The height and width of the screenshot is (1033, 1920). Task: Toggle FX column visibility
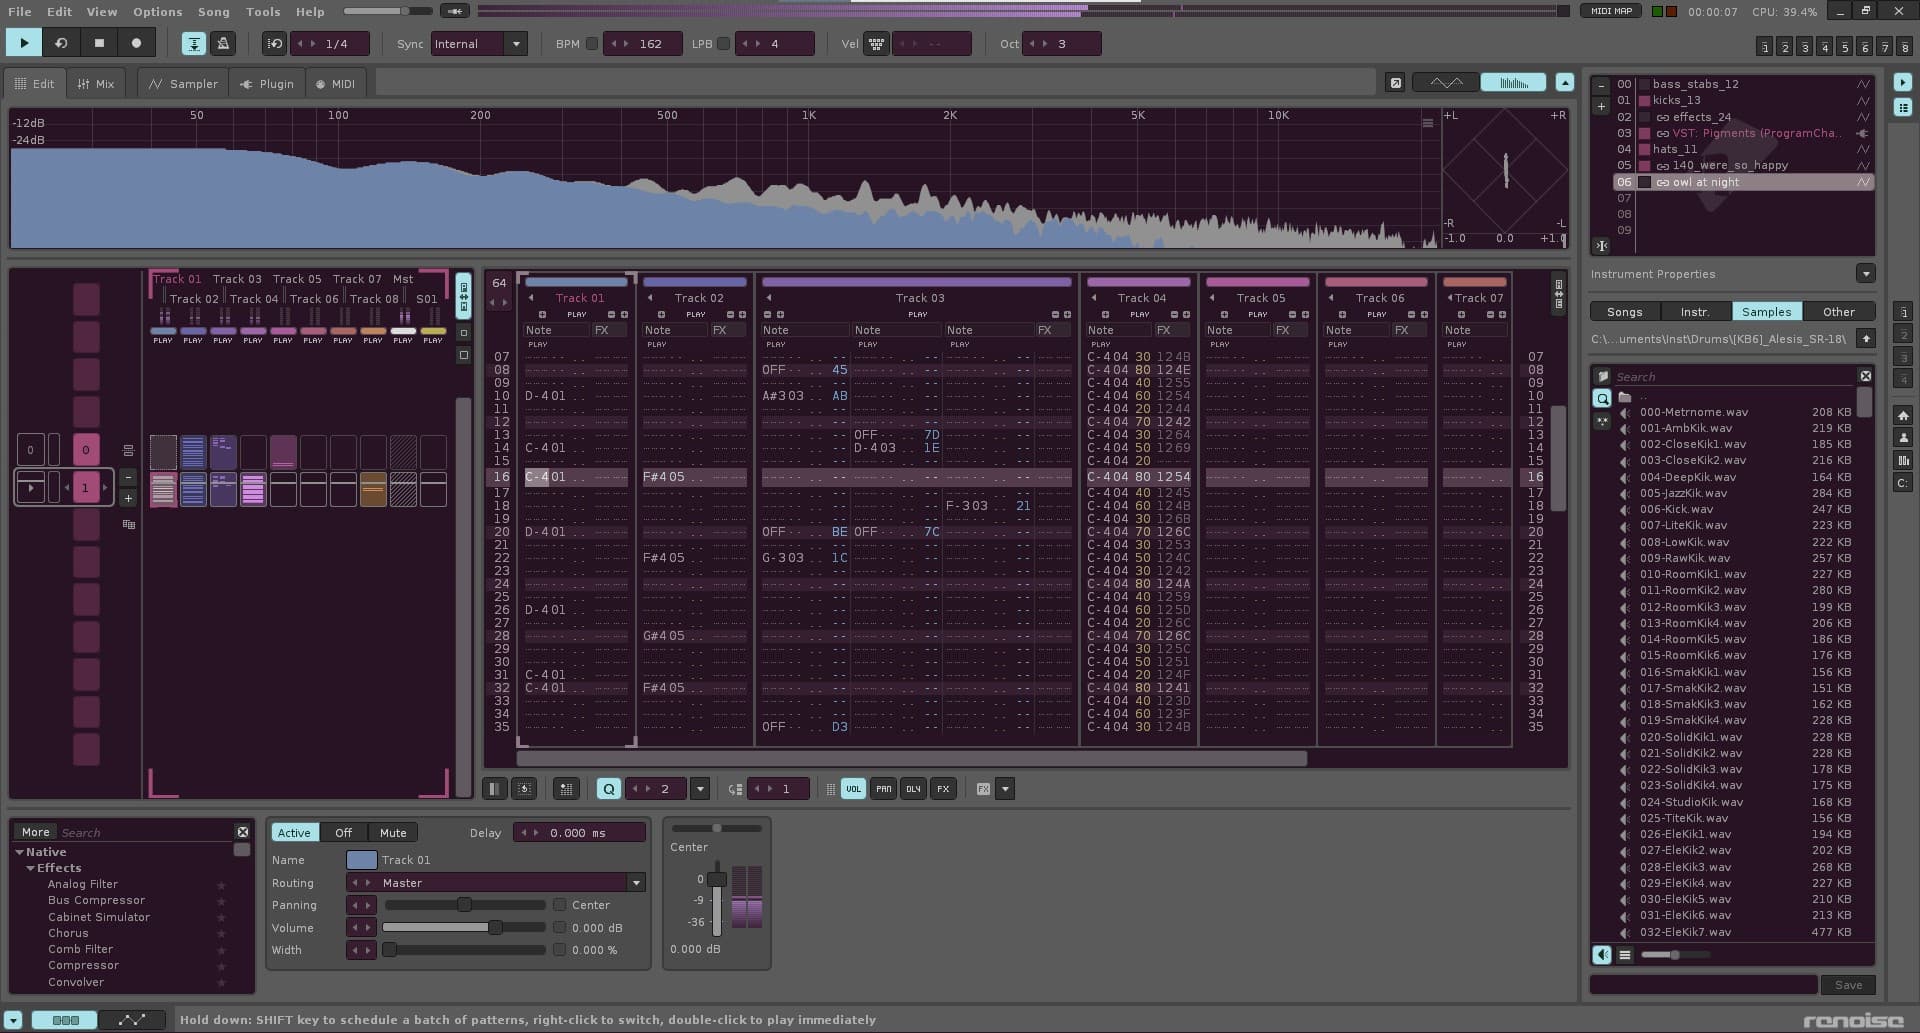tap(943, 789)
